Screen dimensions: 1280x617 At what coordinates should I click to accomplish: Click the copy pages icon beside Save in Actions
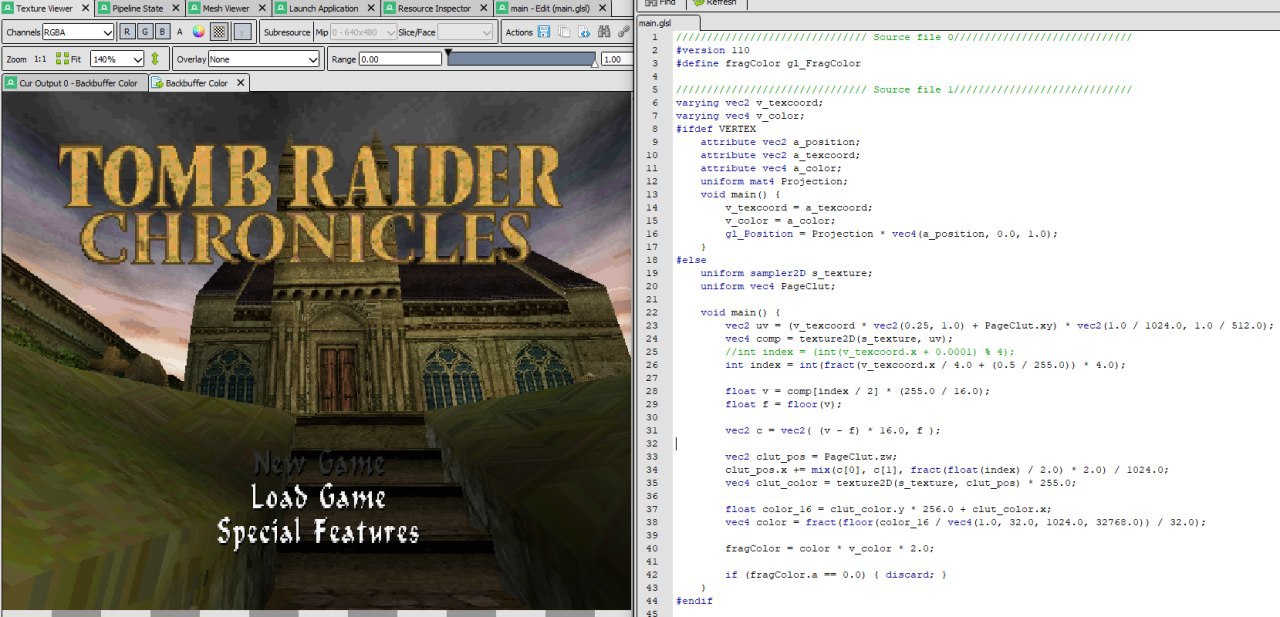tap(564, 32)
